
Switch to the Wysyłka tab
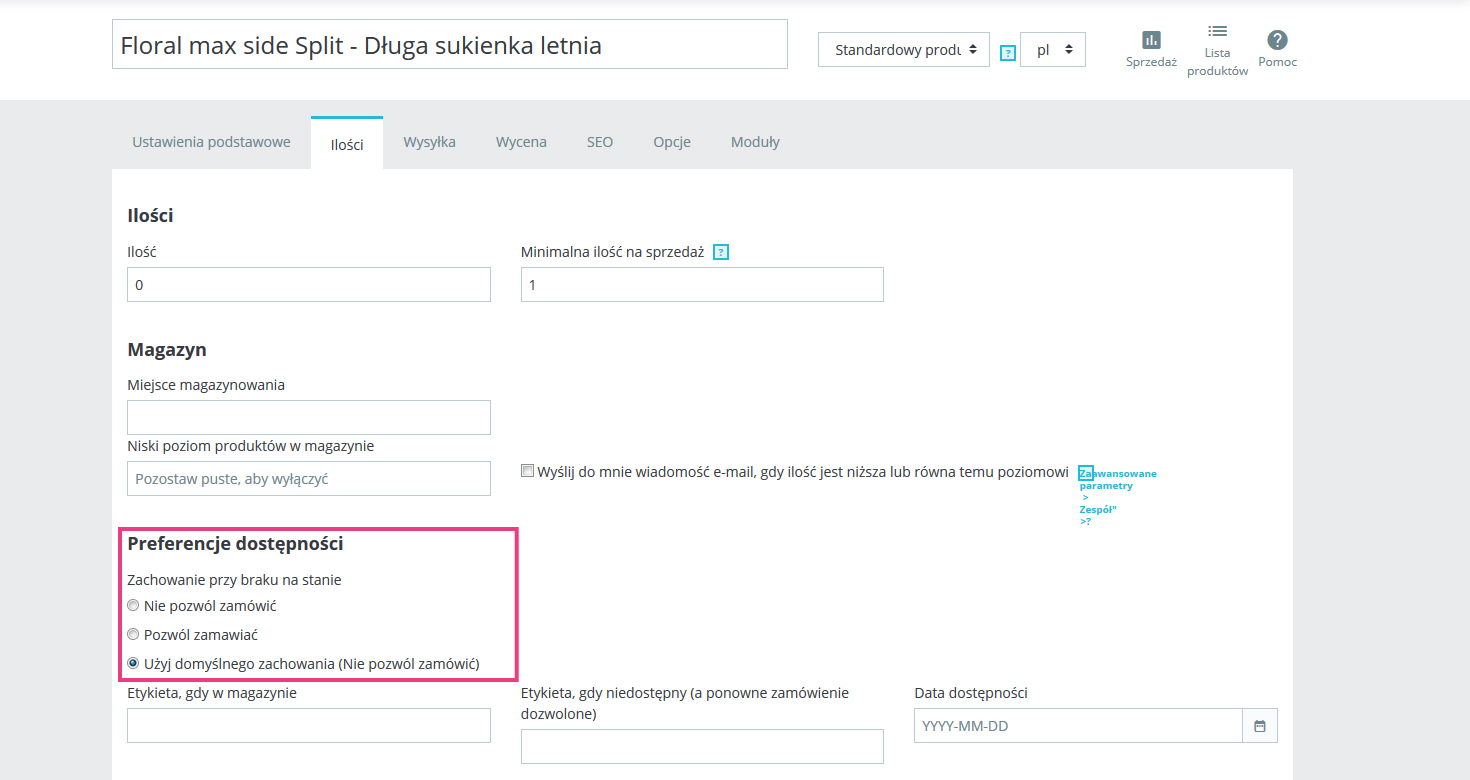point(429,142)
